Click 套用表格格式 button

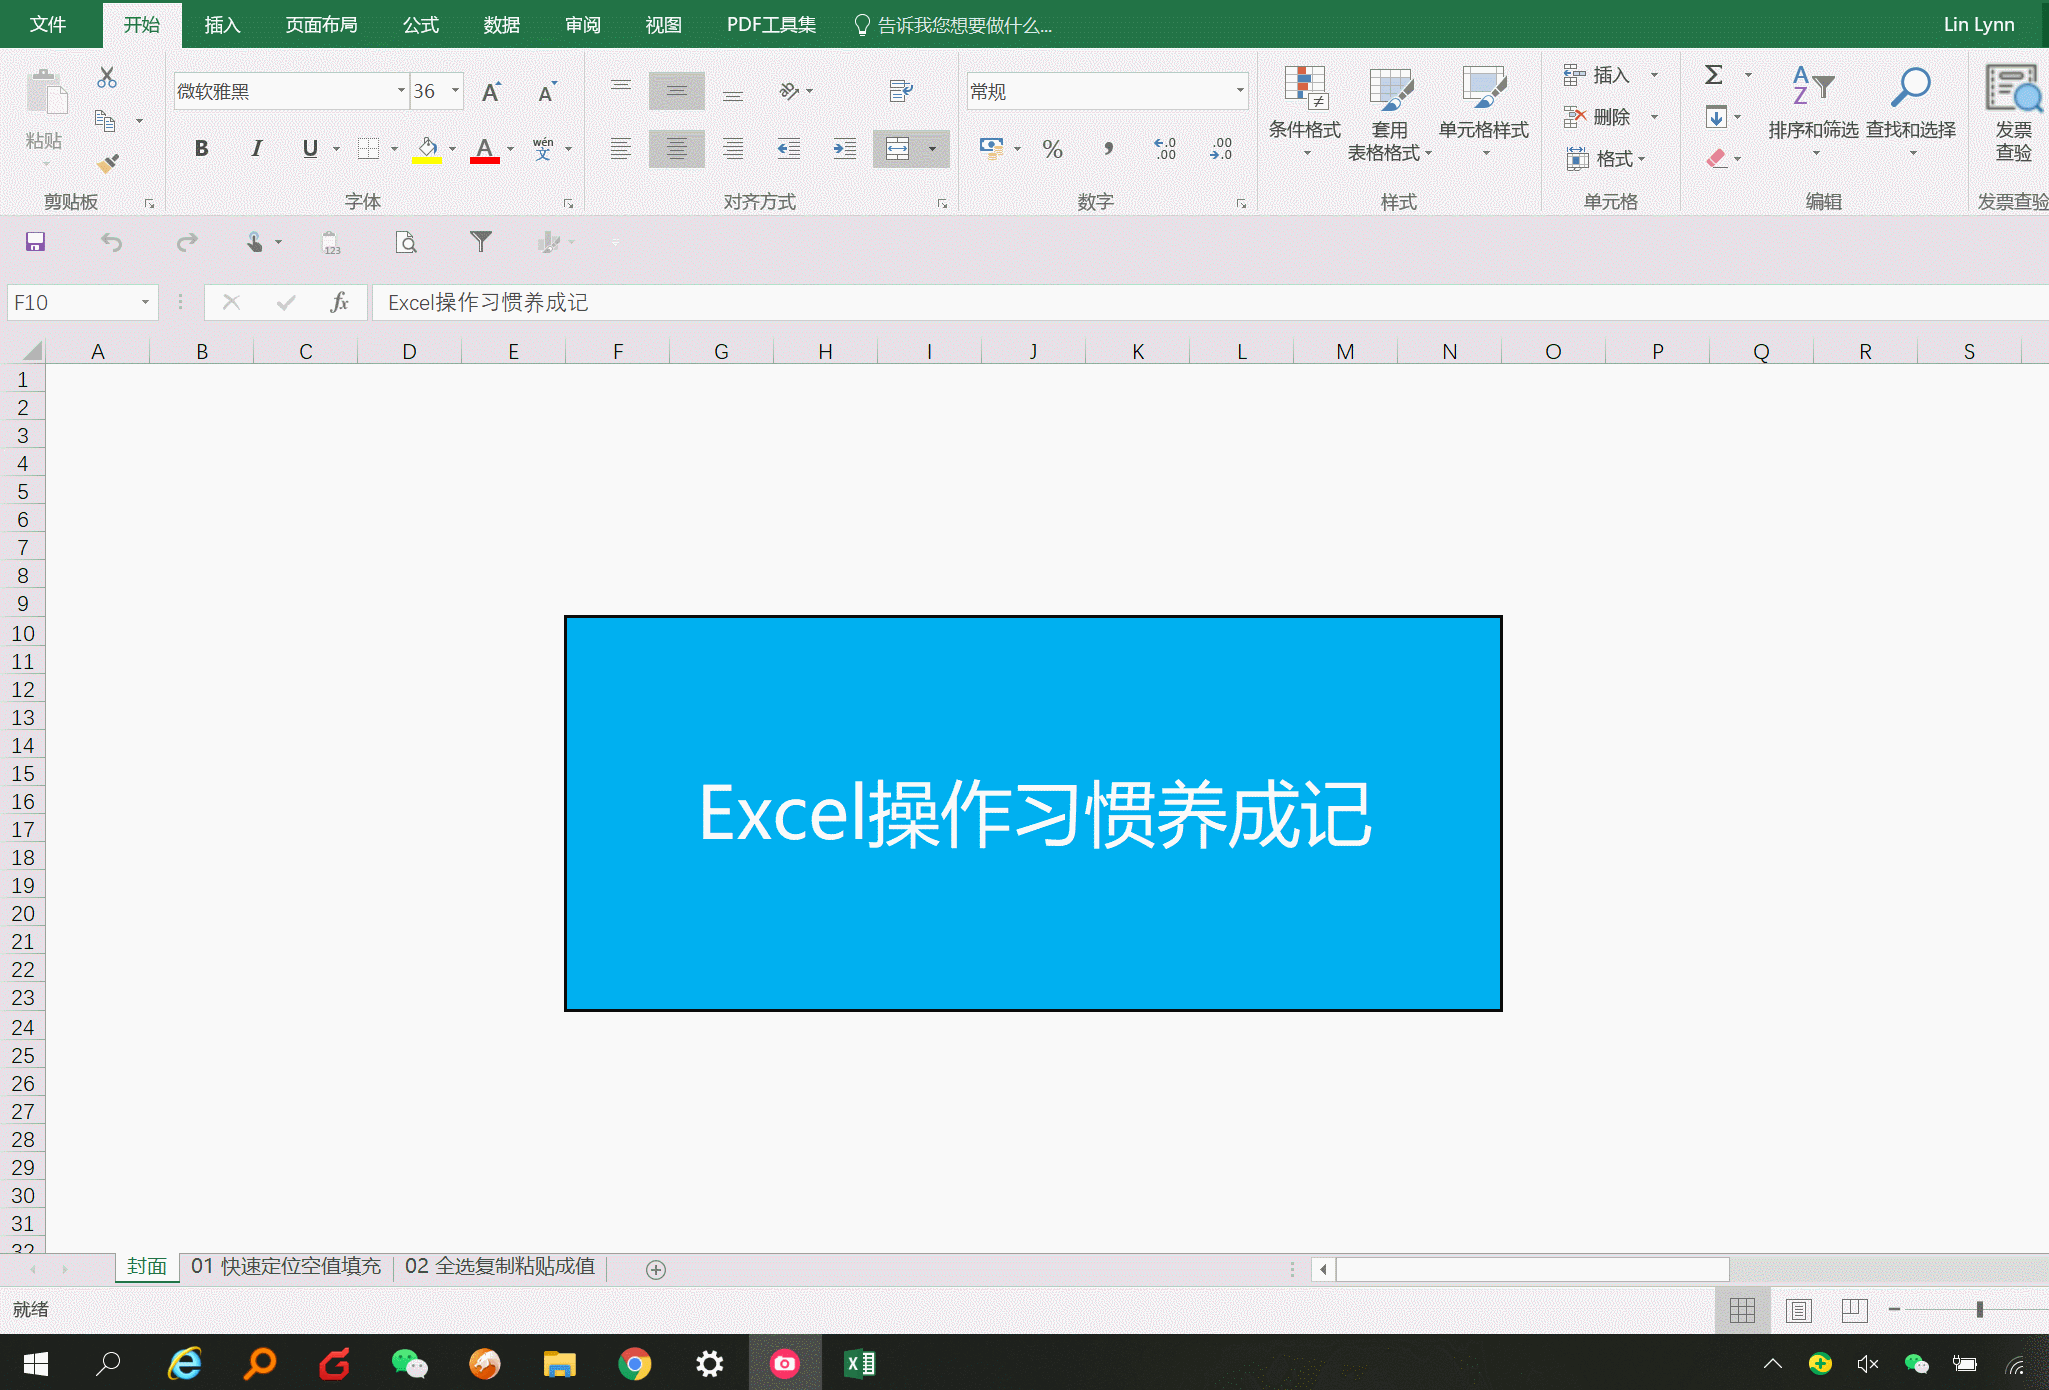click(1389, 112)
